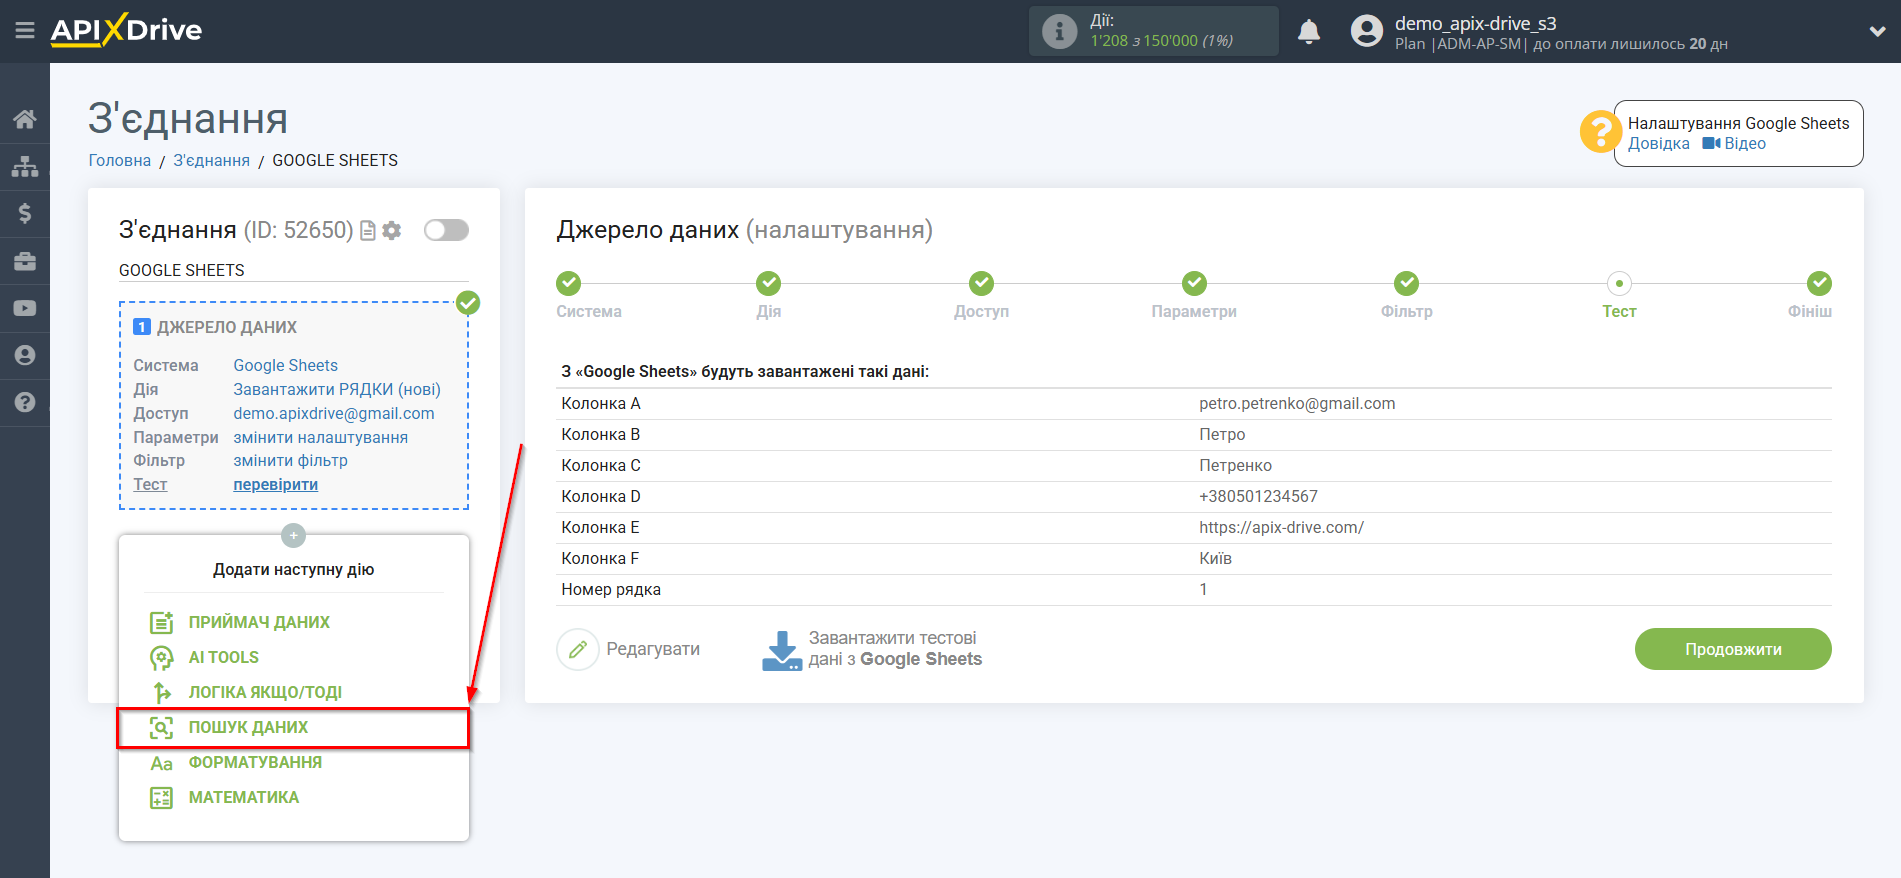This screenshot has height=878, width=1901.
Task: Click the orange question mark help icon
Action: coord(1600,132)
